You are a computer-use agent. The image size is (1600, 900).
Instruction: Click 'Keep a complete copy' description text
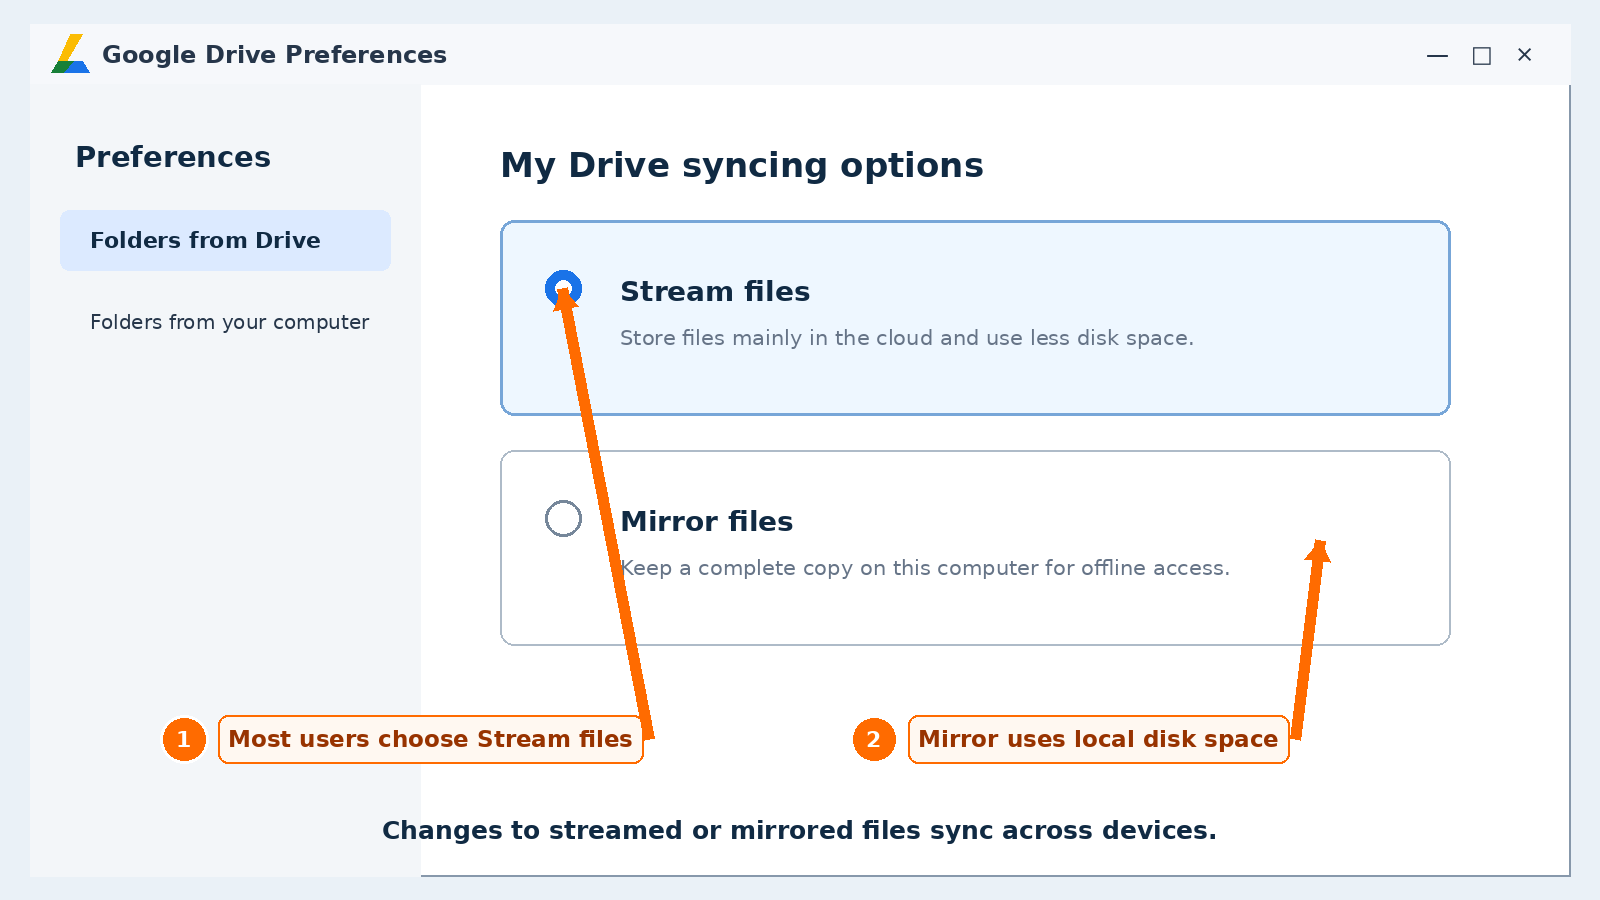(x=924, y=568)
